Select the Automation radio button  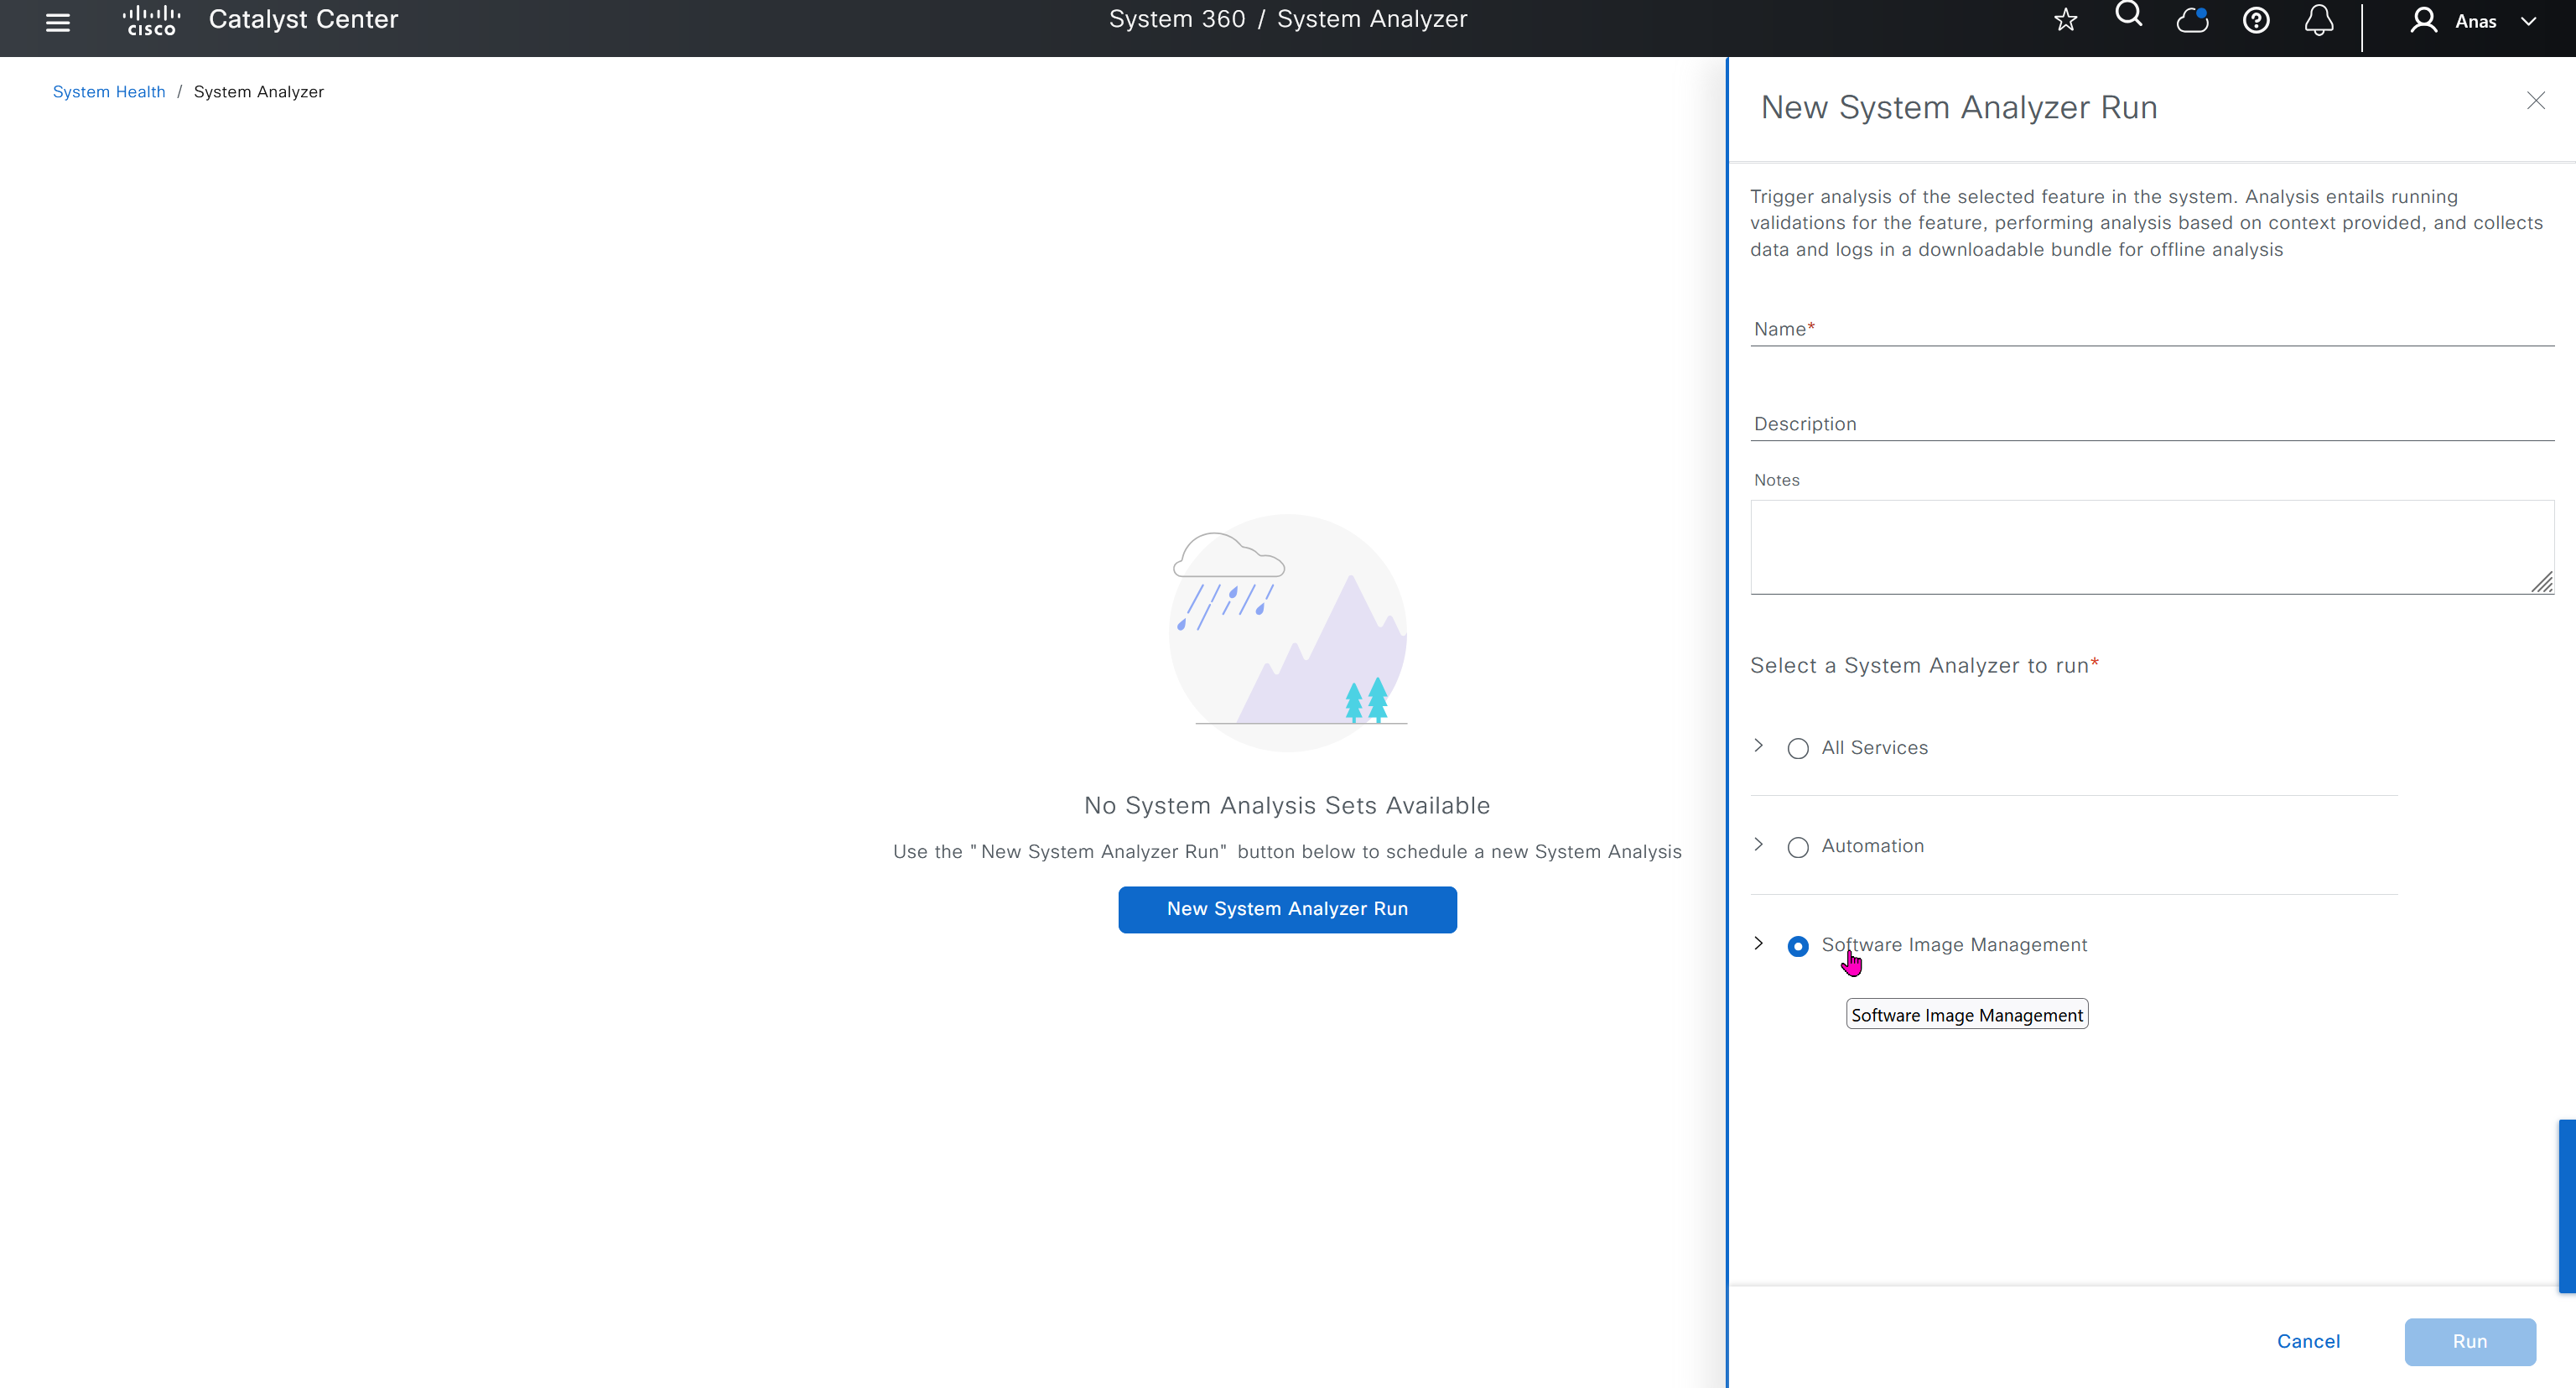coord(1797,847)
